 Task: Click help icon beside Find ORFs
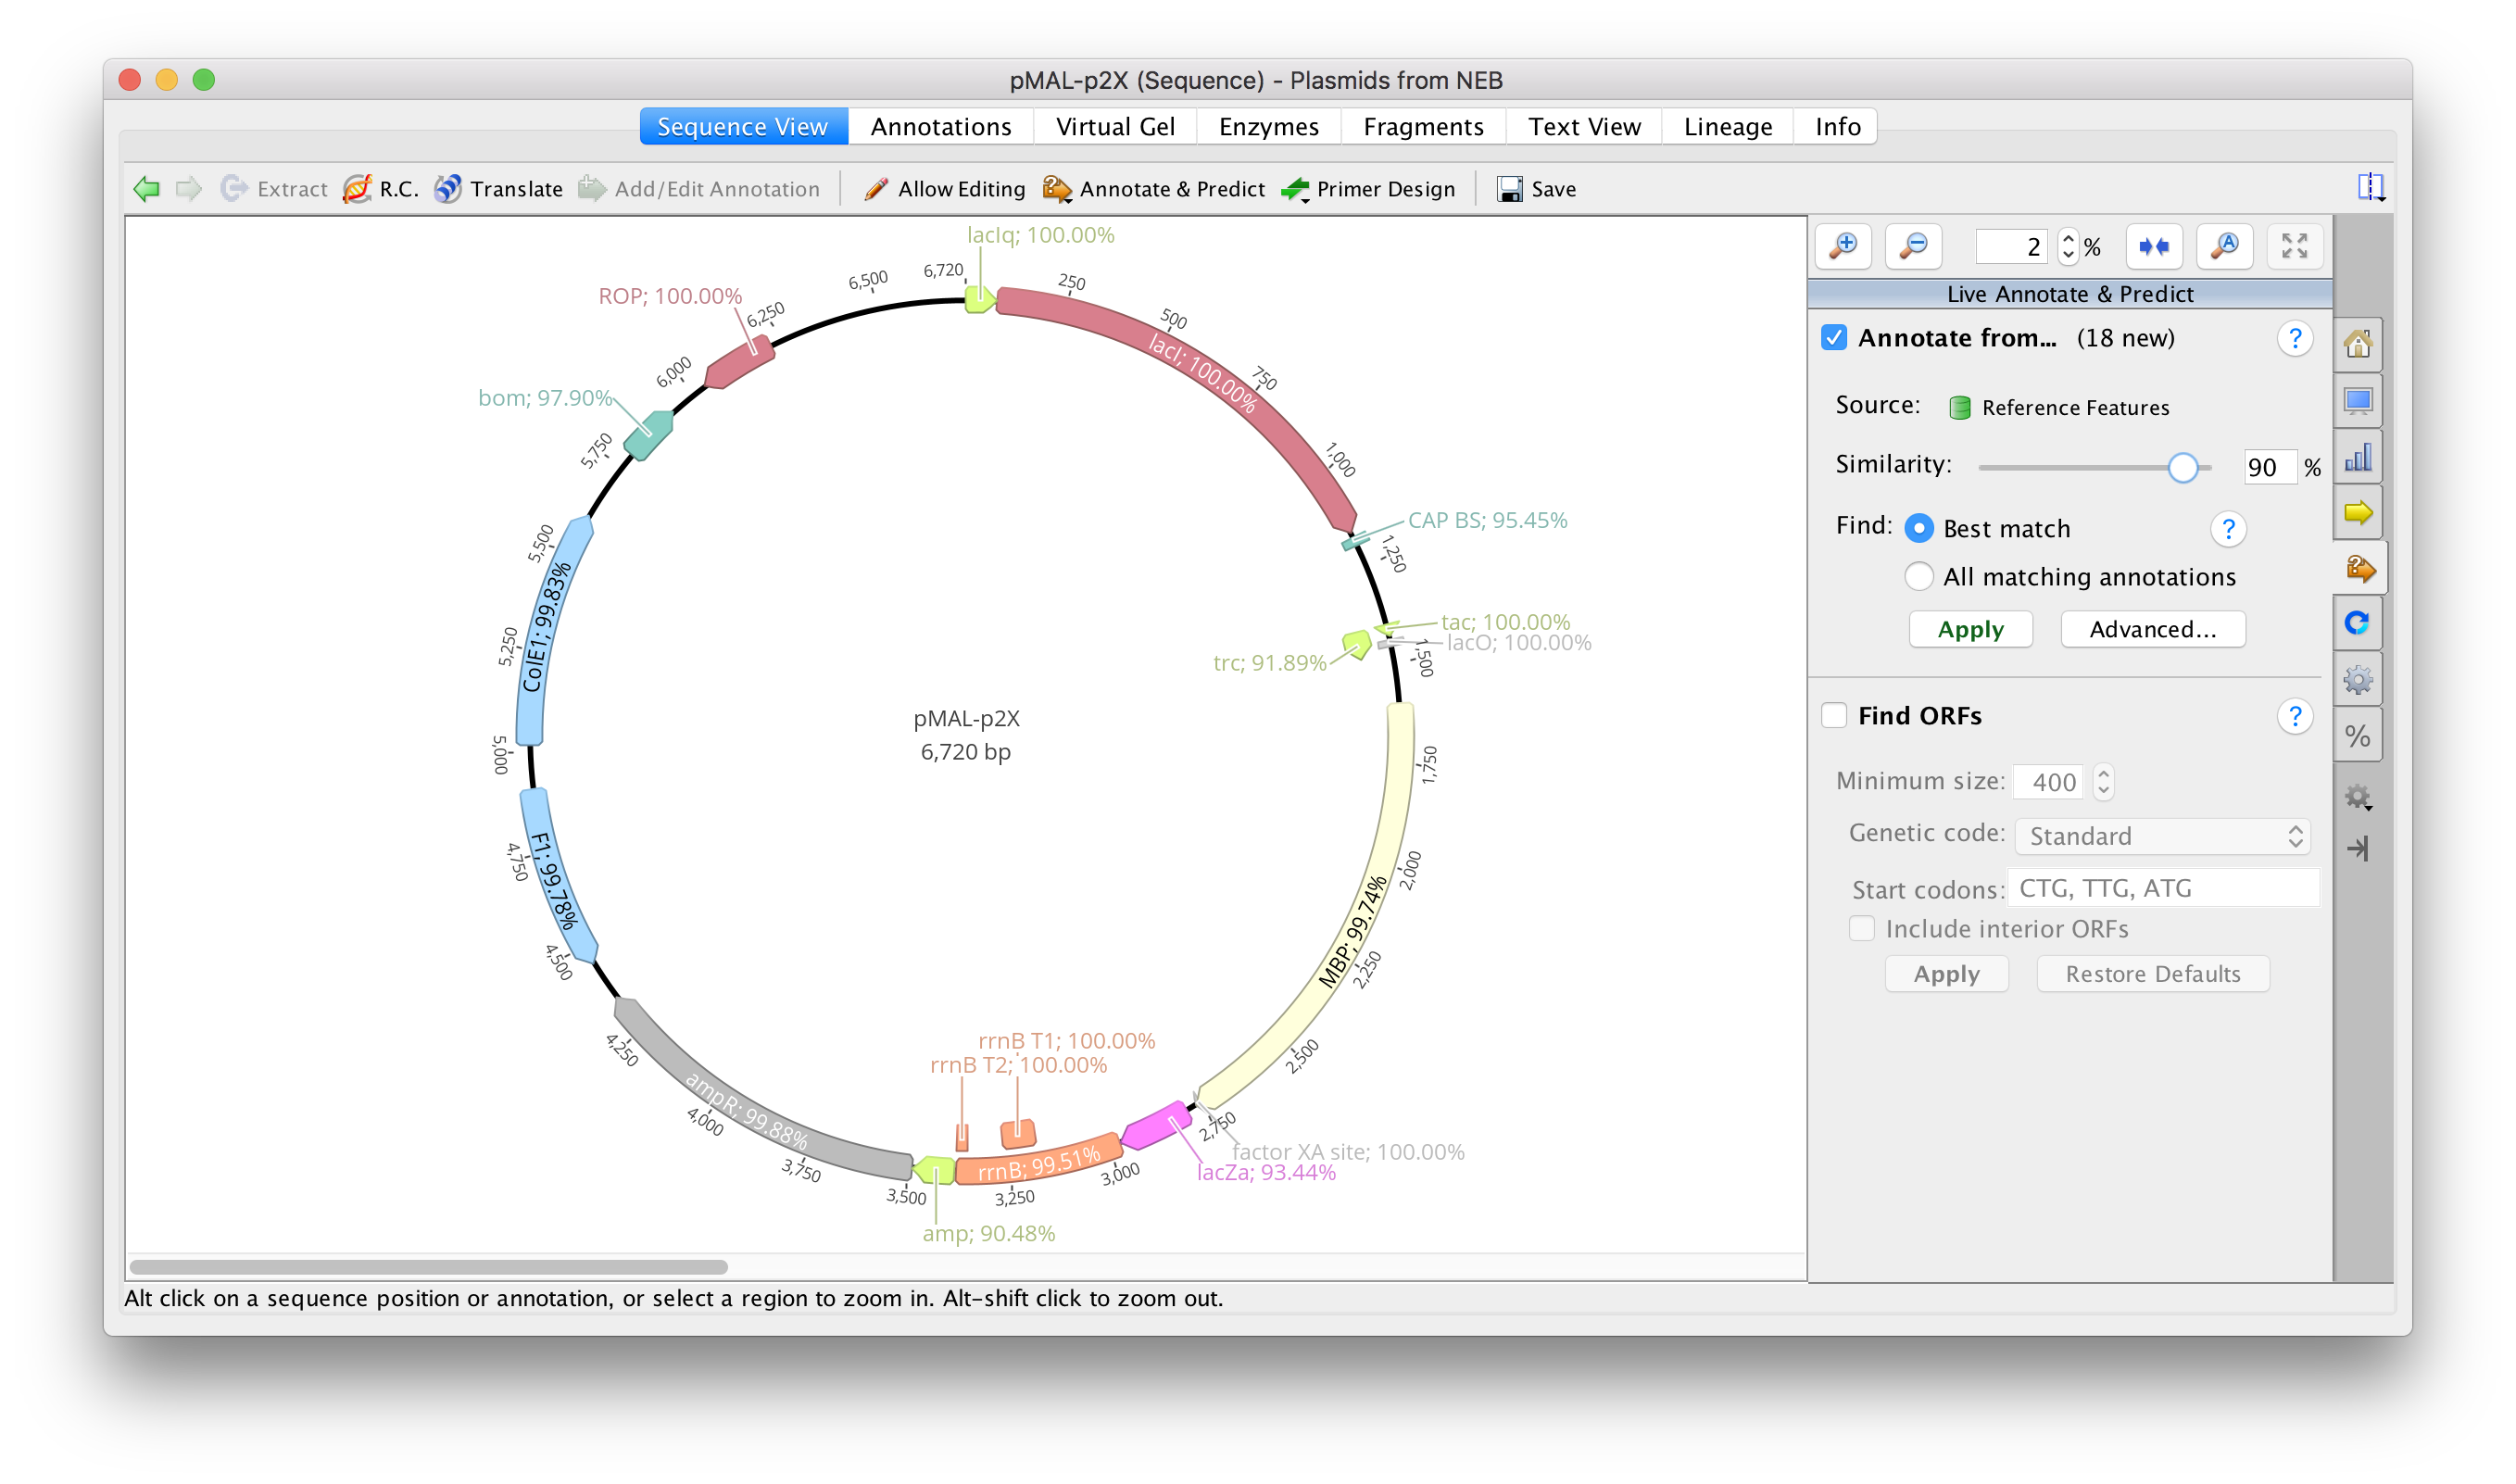pyautogui.click(x=2295, y=716)
